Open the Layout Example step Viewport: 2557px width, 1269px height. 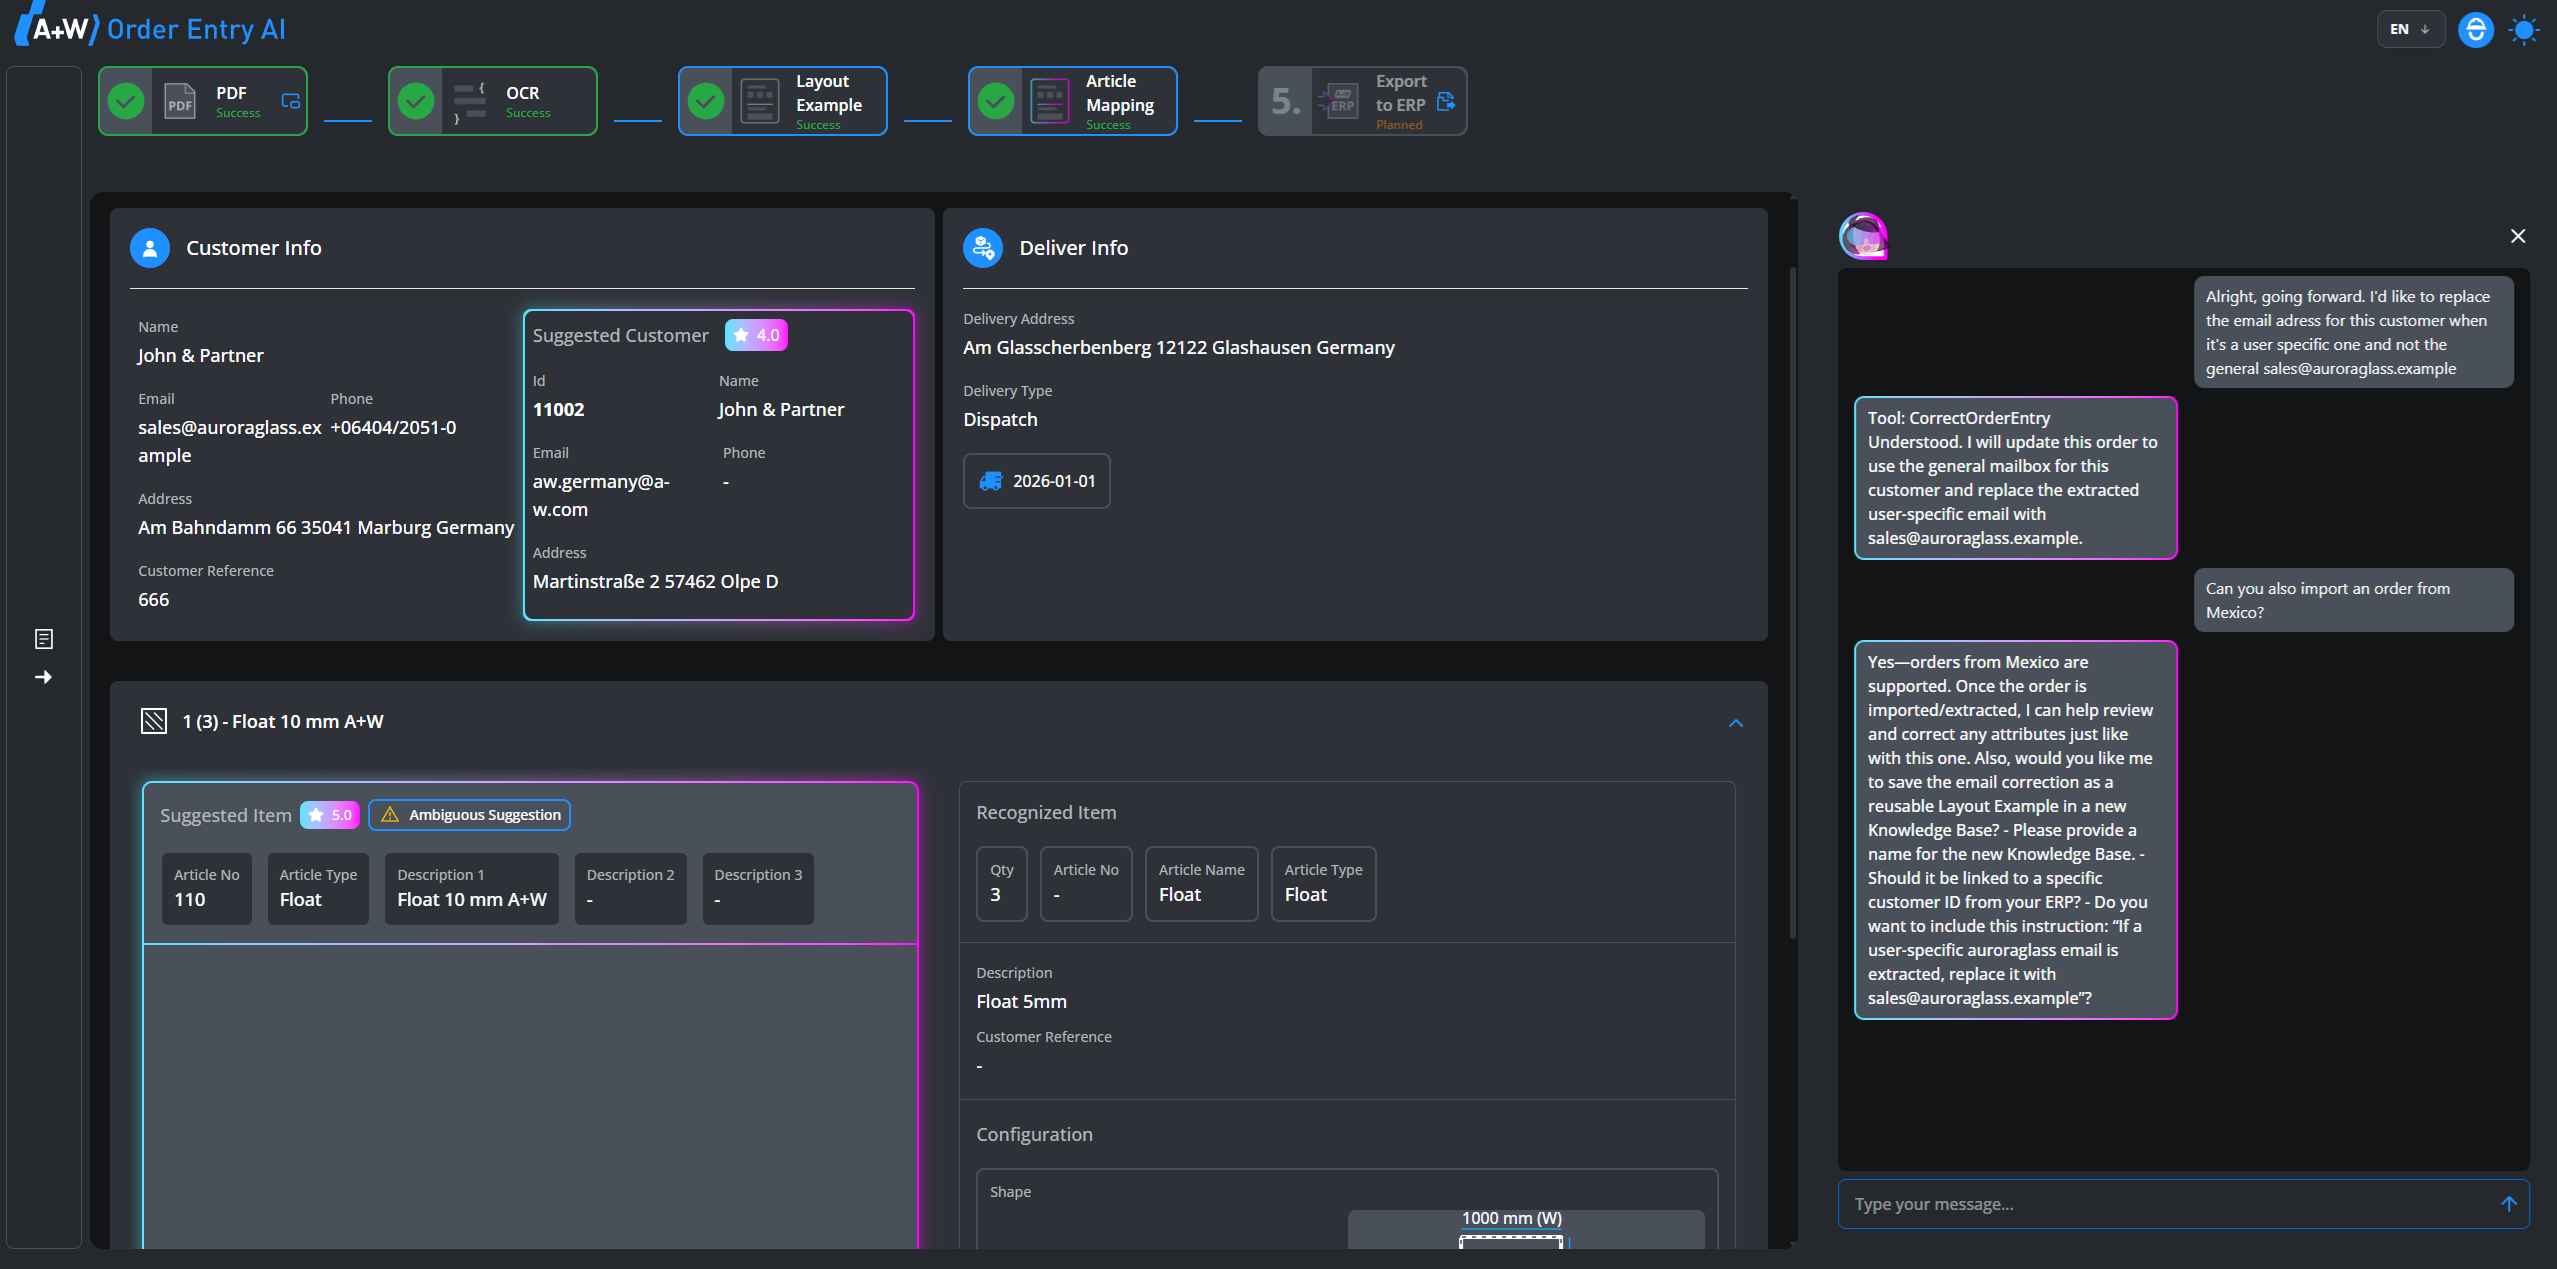[783, 101]
